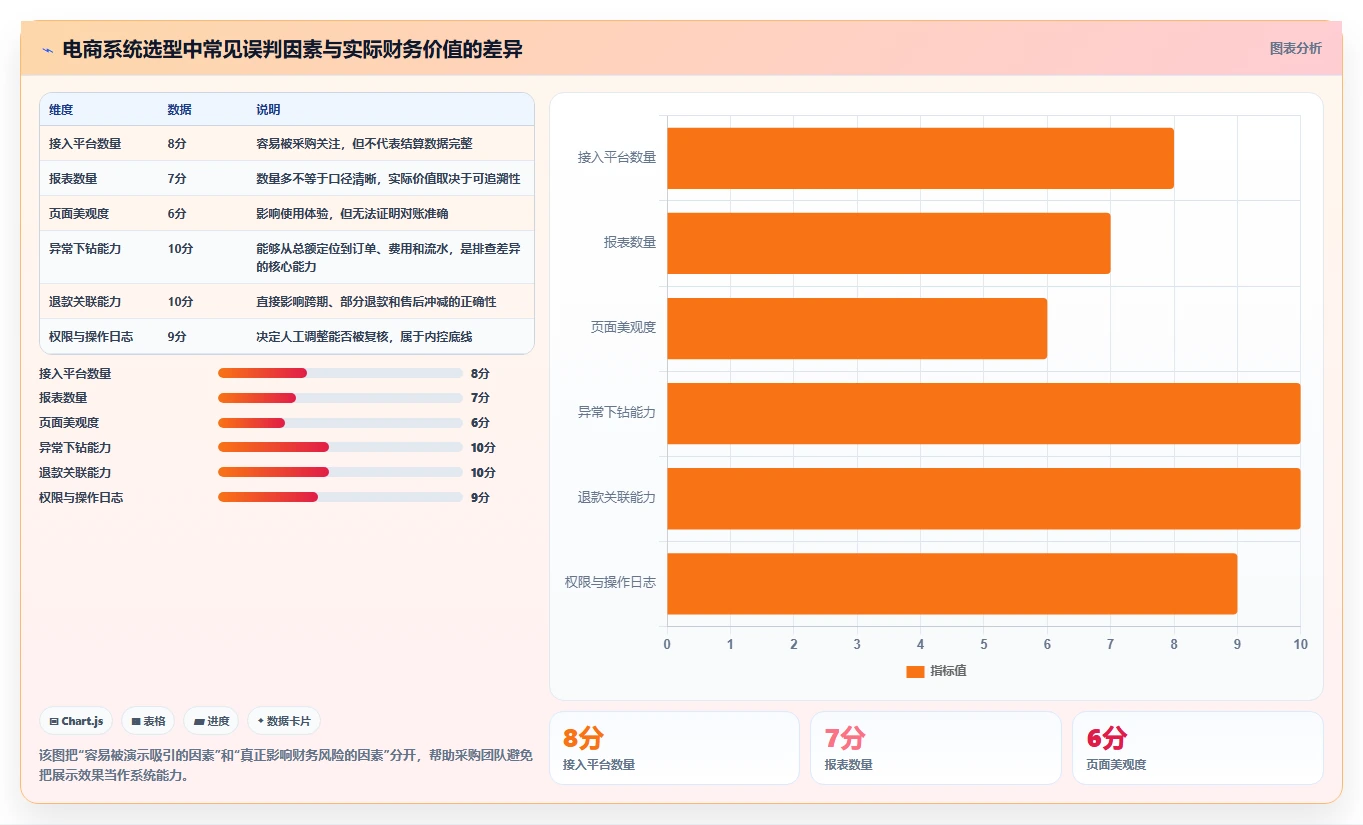Click the 0 tick on the chart x-axis

(667, 644)
